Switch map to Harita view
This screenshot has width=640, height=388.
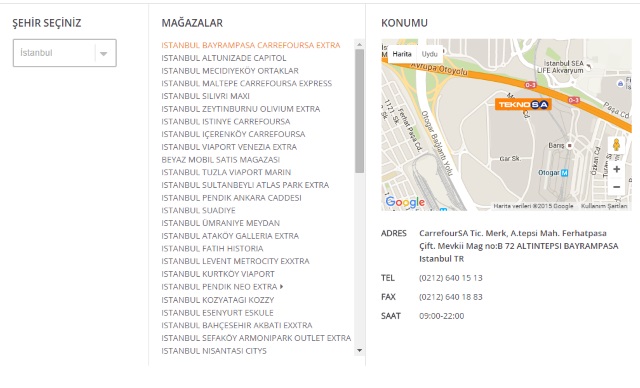[402, 54]
